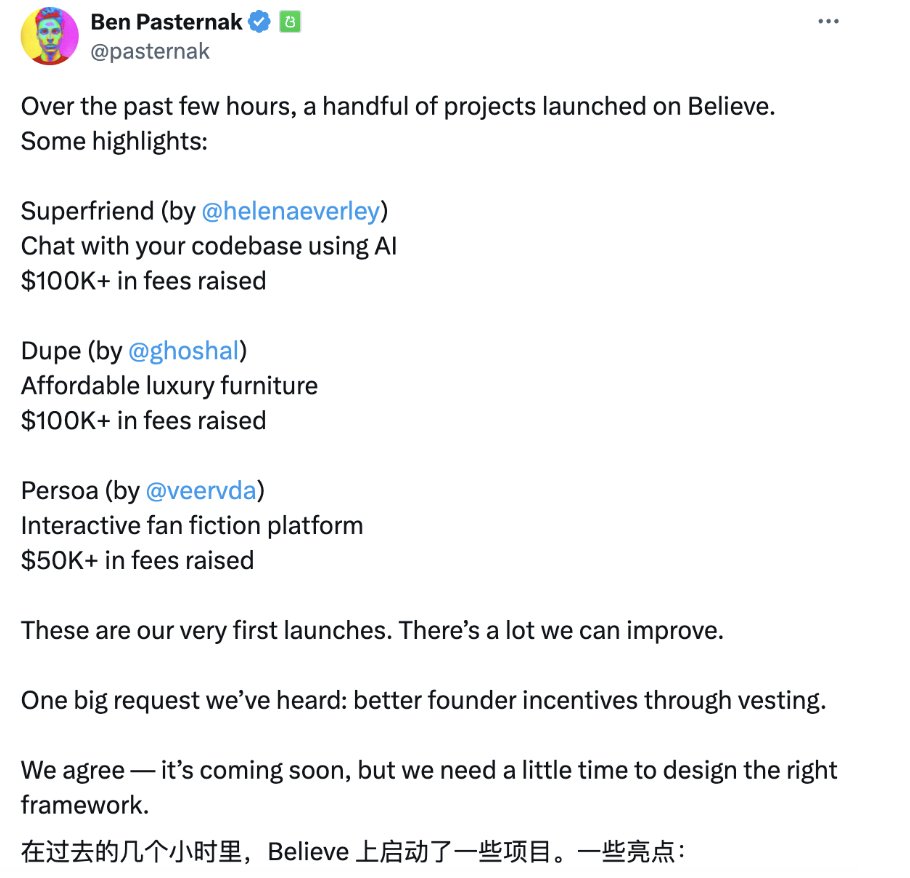Image resolution: width=910 pixels, height=878 pixels.
Task: Open the three-dot more options menu
Action: pyautogui.click(x=828, y=21)
